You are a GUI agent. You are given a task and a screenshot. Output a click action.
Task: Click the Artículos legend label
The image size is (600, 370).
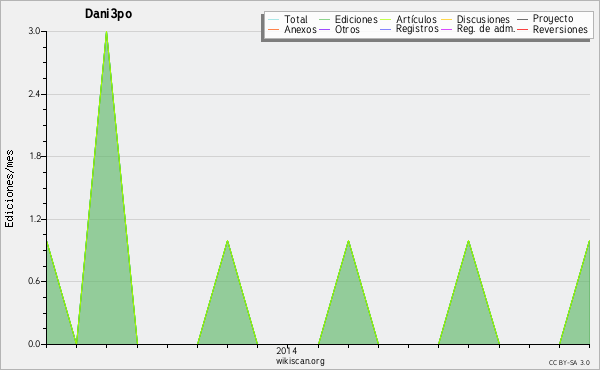pos(416,19)
